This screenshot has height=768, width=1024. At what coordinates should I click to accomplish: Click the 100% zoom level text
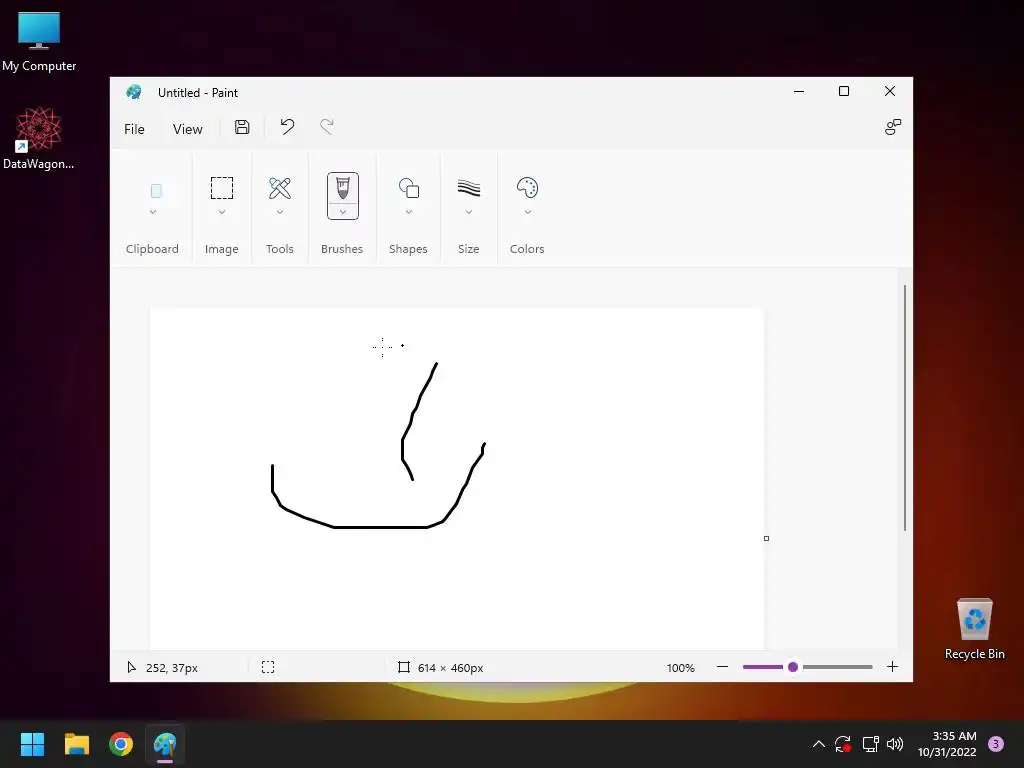tap(680, 667)
